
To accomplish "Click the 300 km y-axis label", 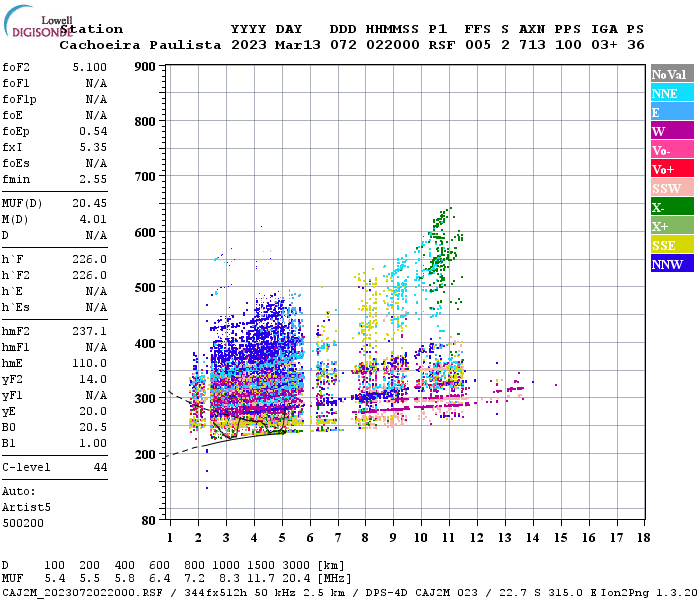I will (x=145, y=398).
